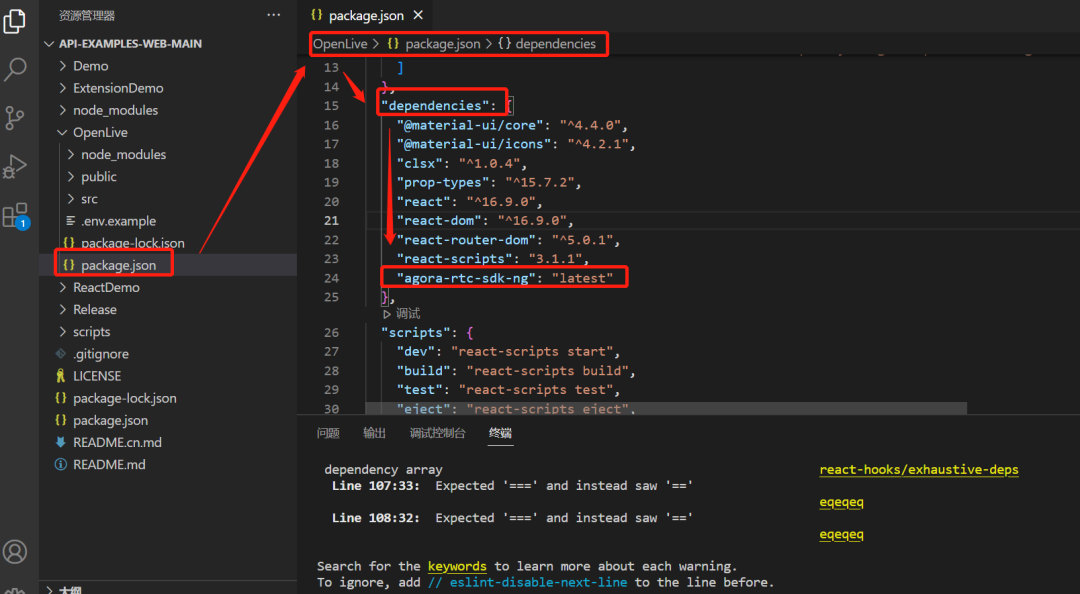Click the "@material-ui/core" dependency line
1080x594 pixels.
(512, 125)
